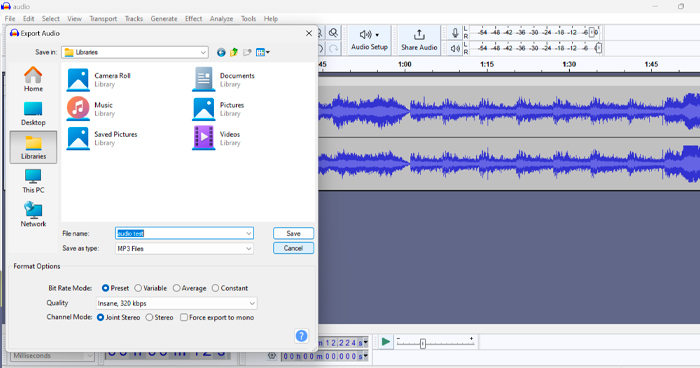Viewport: 700px width, 368px height.
Task: Click Share Audio upload icon
Action: click(419, 35)
